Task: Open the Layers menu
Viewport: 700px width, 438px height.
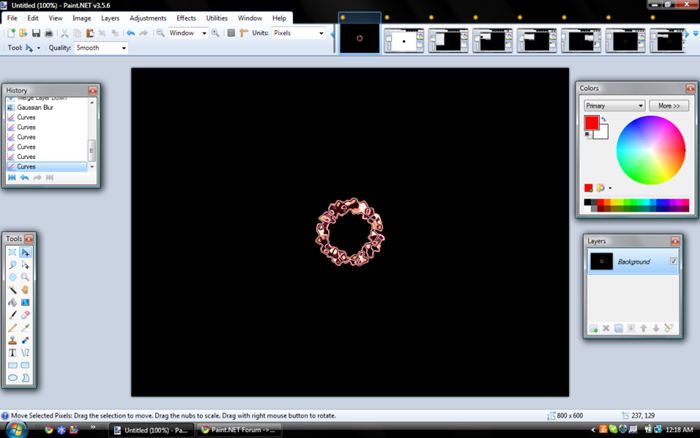Action: [110, 18]
